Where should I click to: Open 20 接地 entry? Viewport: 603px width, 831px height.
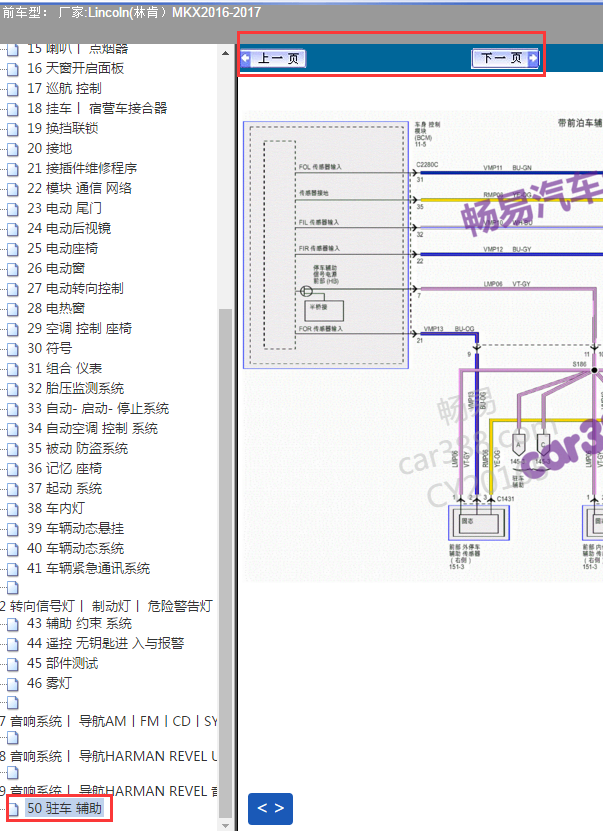(x=49, y=148)
